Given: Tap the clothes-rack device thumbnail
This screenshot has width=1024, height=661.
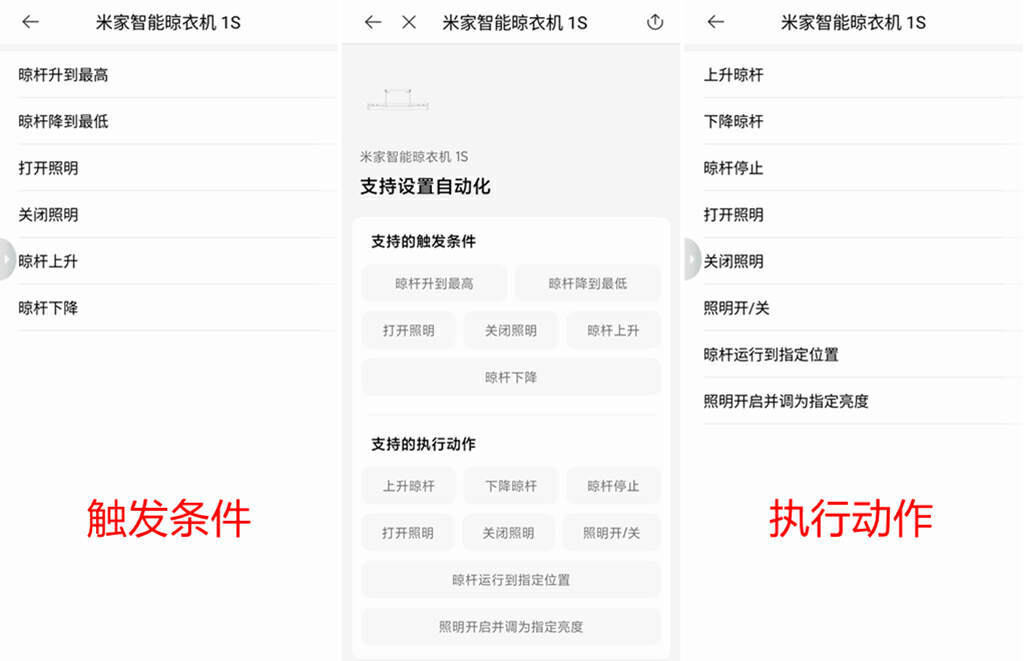Looking at the screenshot, I should pos(398,99).
